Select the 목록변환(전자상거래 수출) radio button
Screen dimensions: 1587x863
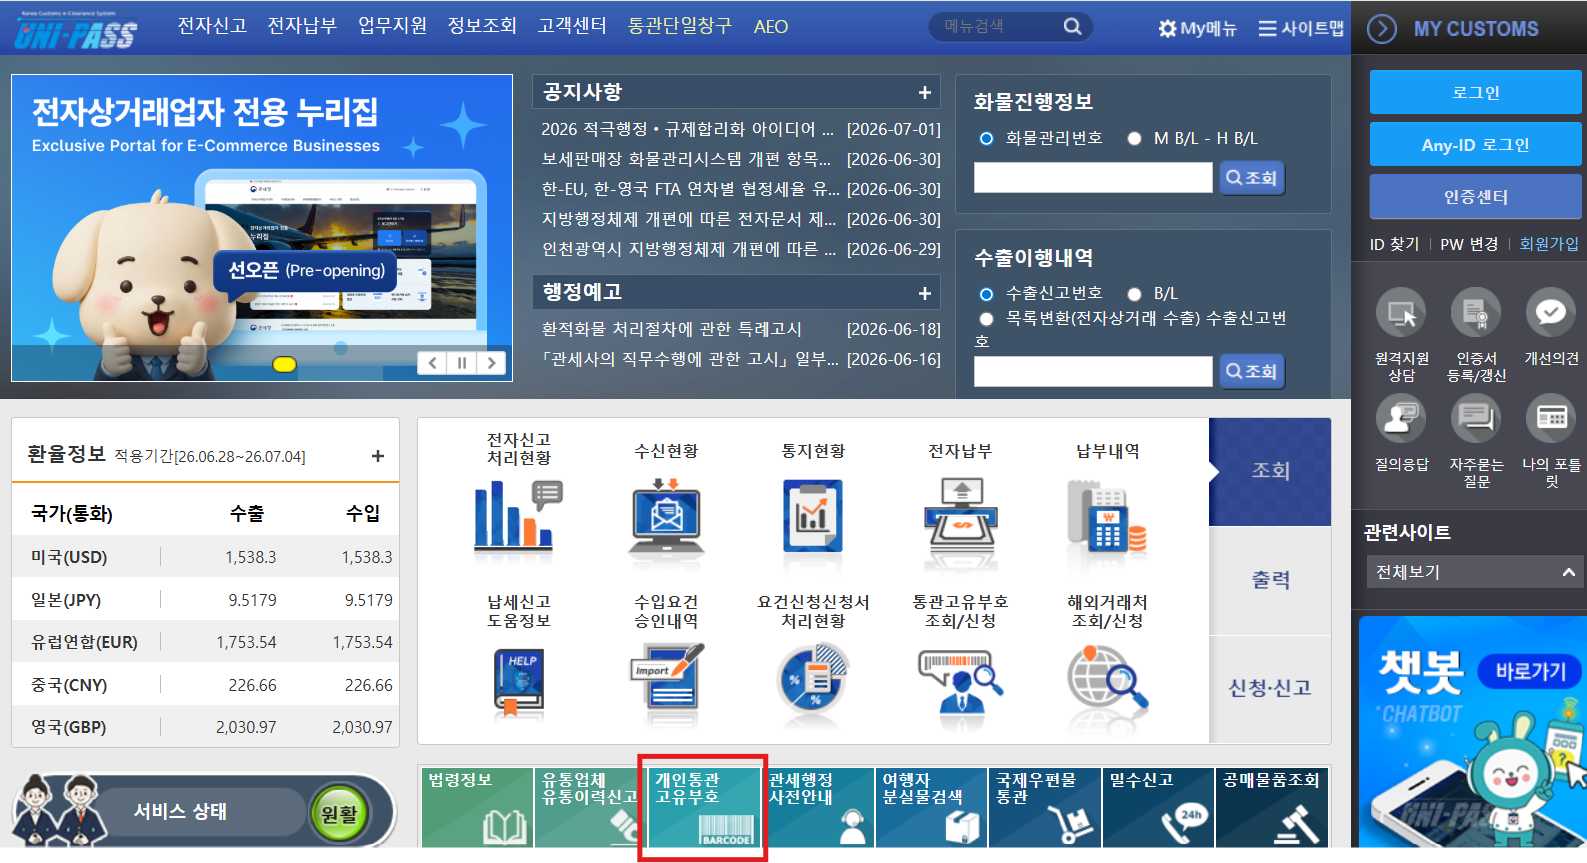pyautogui.click(x=986, y=319)
